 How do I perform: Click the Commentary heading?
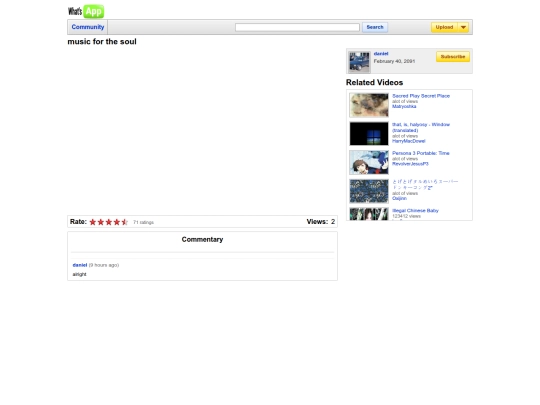tap(202, 239)
